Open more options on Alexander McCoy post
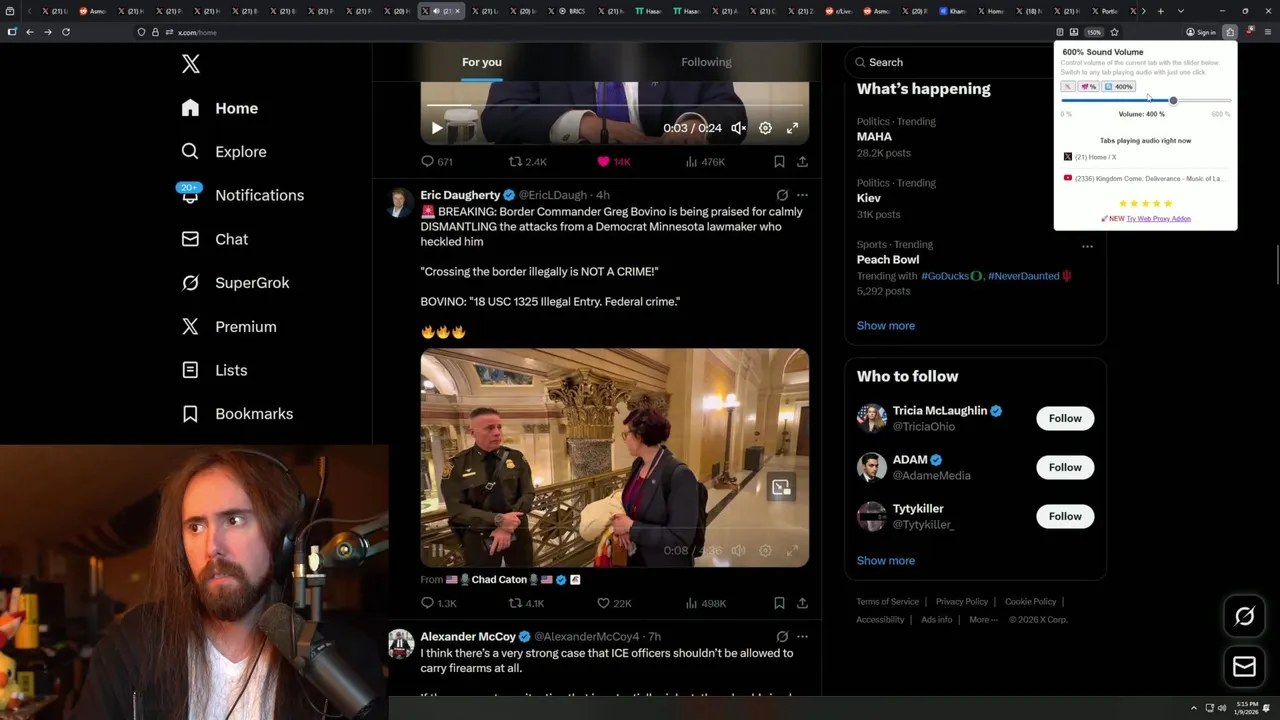Image resolution: width=1280 pixels, height=720 pixels. 802,636
